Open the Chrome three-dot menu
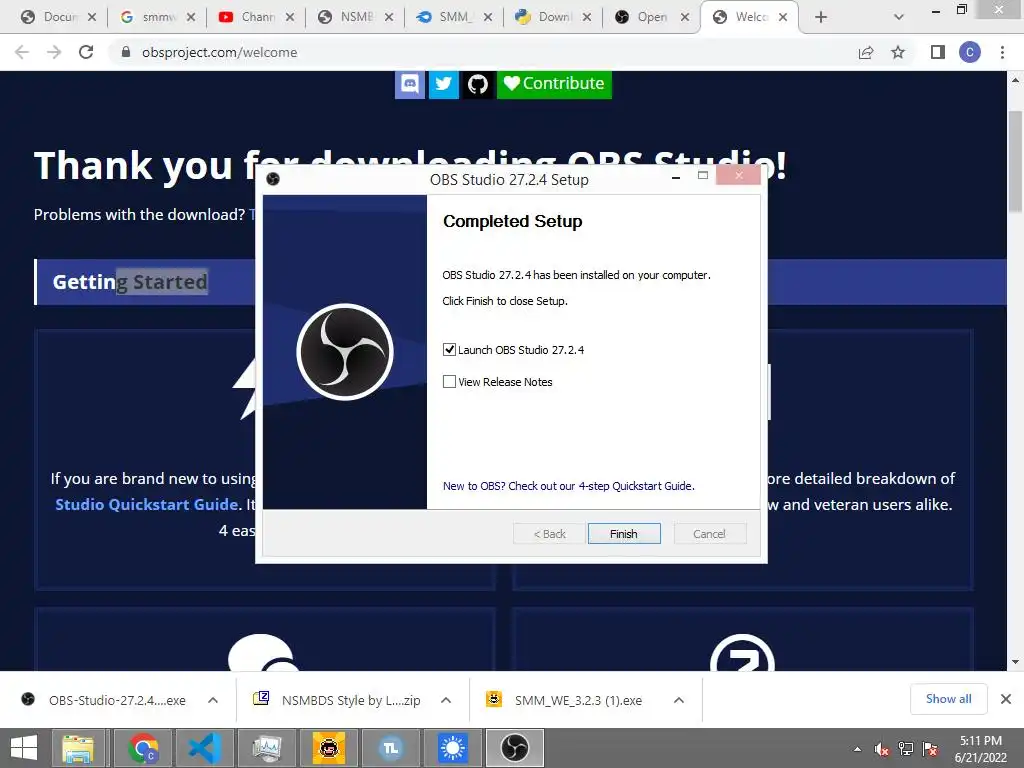Image resolution: width=1024 pixels, height=768 pixels. (x=1002, y=52)
